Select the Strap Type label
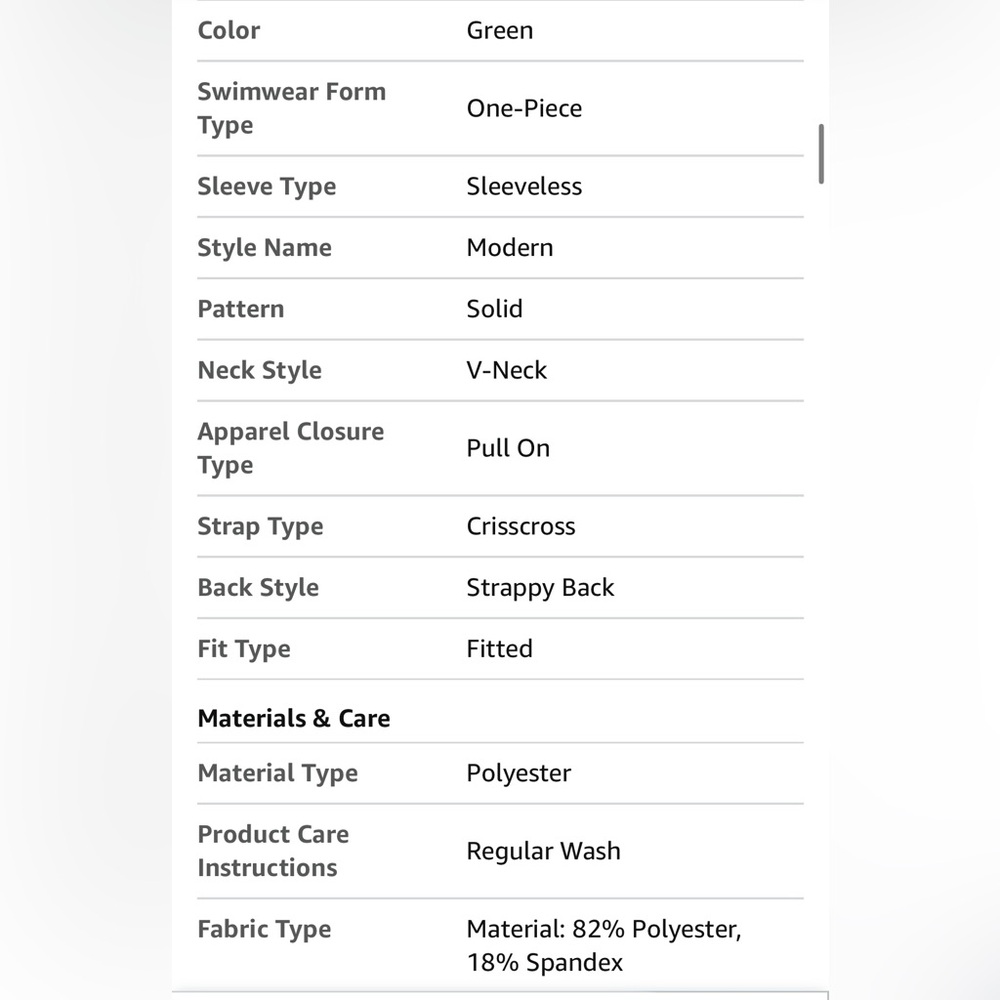This screenshot has width=1000, height=1000. tap(260, 526)
